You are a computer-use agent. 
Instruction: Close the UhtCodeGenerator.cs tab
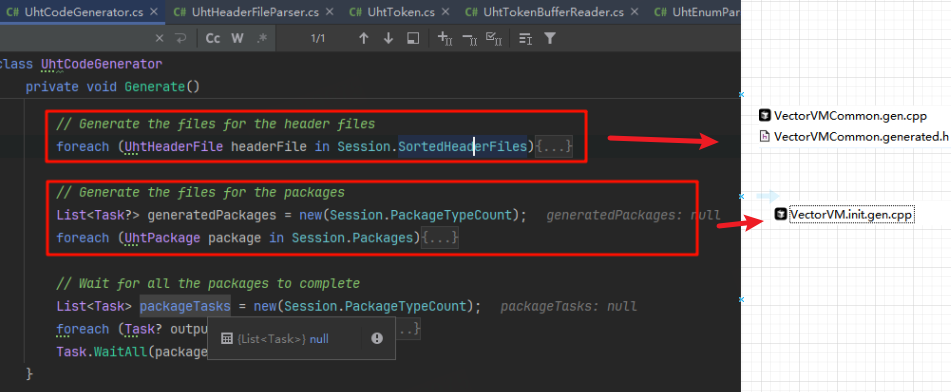coord(153,12)
